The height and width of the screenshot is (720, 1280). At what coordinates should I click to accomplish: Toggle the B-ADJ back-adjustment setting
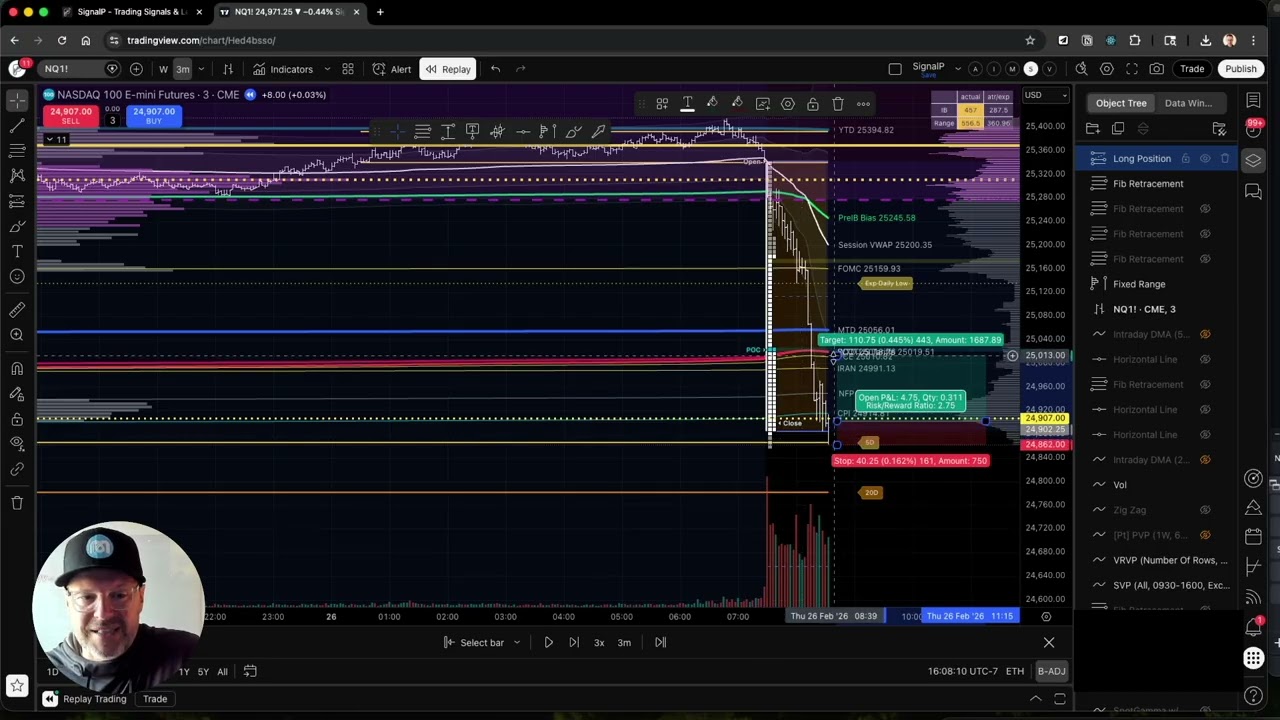coord(1051,672)
